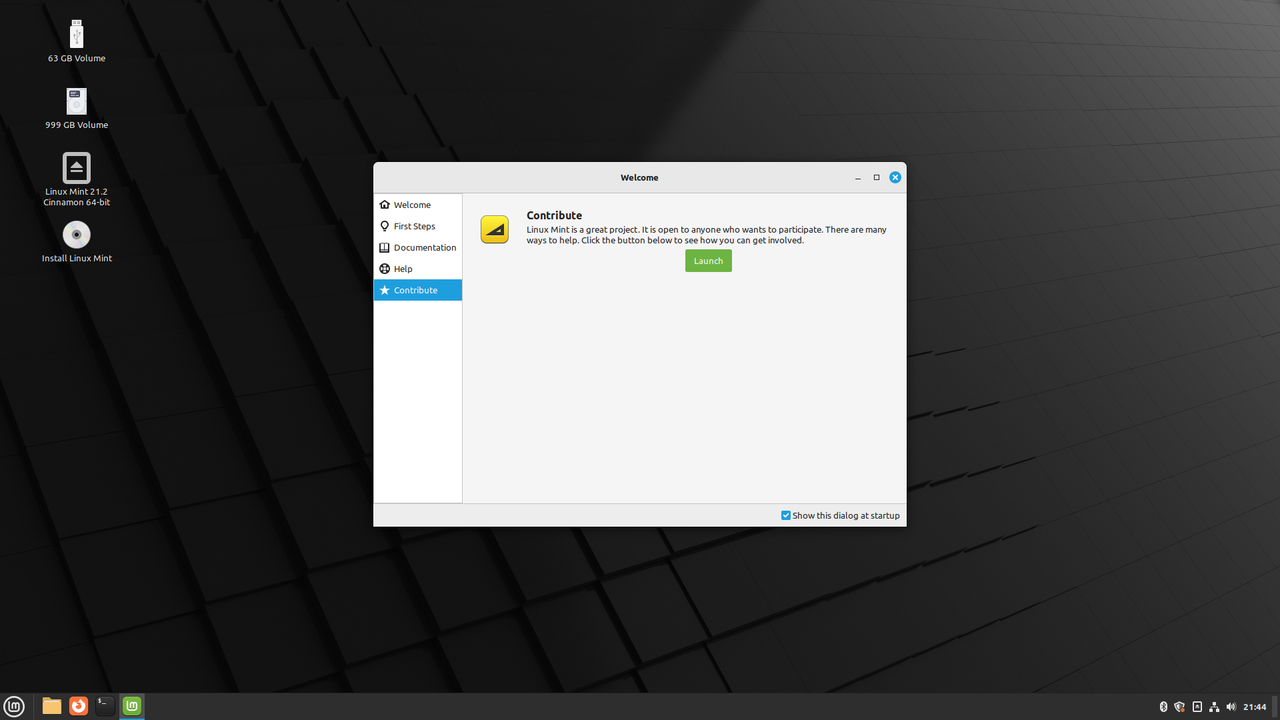Open the Help sidebar tab
The width and height of the screenshot is (1280, 720).
tap(418, 269)
